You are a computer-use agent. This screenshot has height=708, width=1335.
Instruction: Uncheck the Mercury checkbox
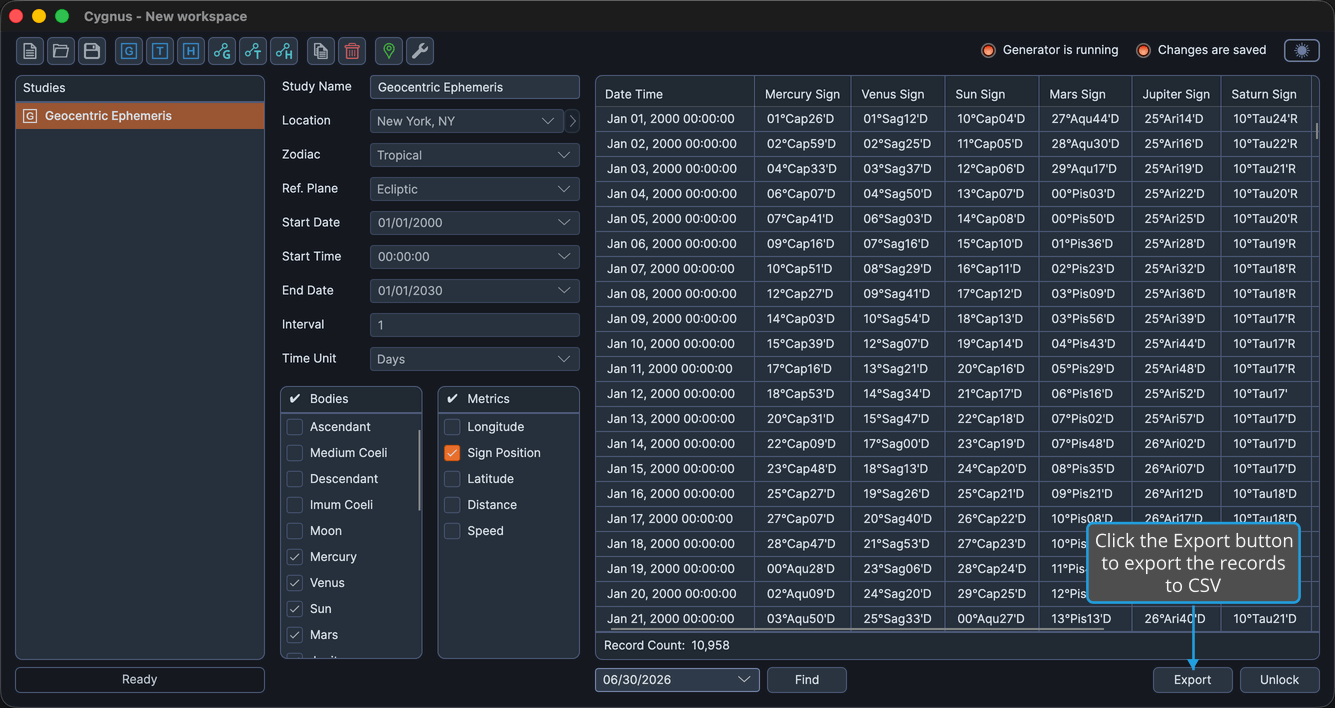point(295,557)
